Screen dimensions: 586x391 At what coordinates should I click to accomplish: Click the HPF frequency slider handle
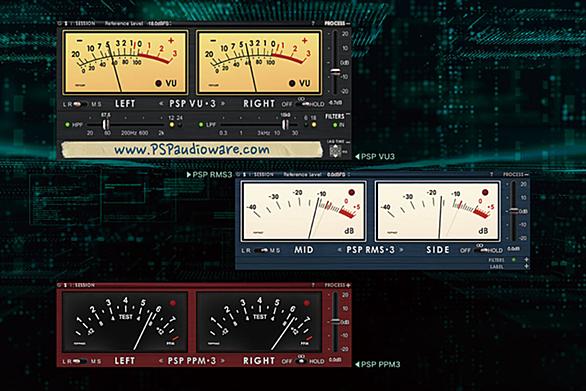point(106,124)
